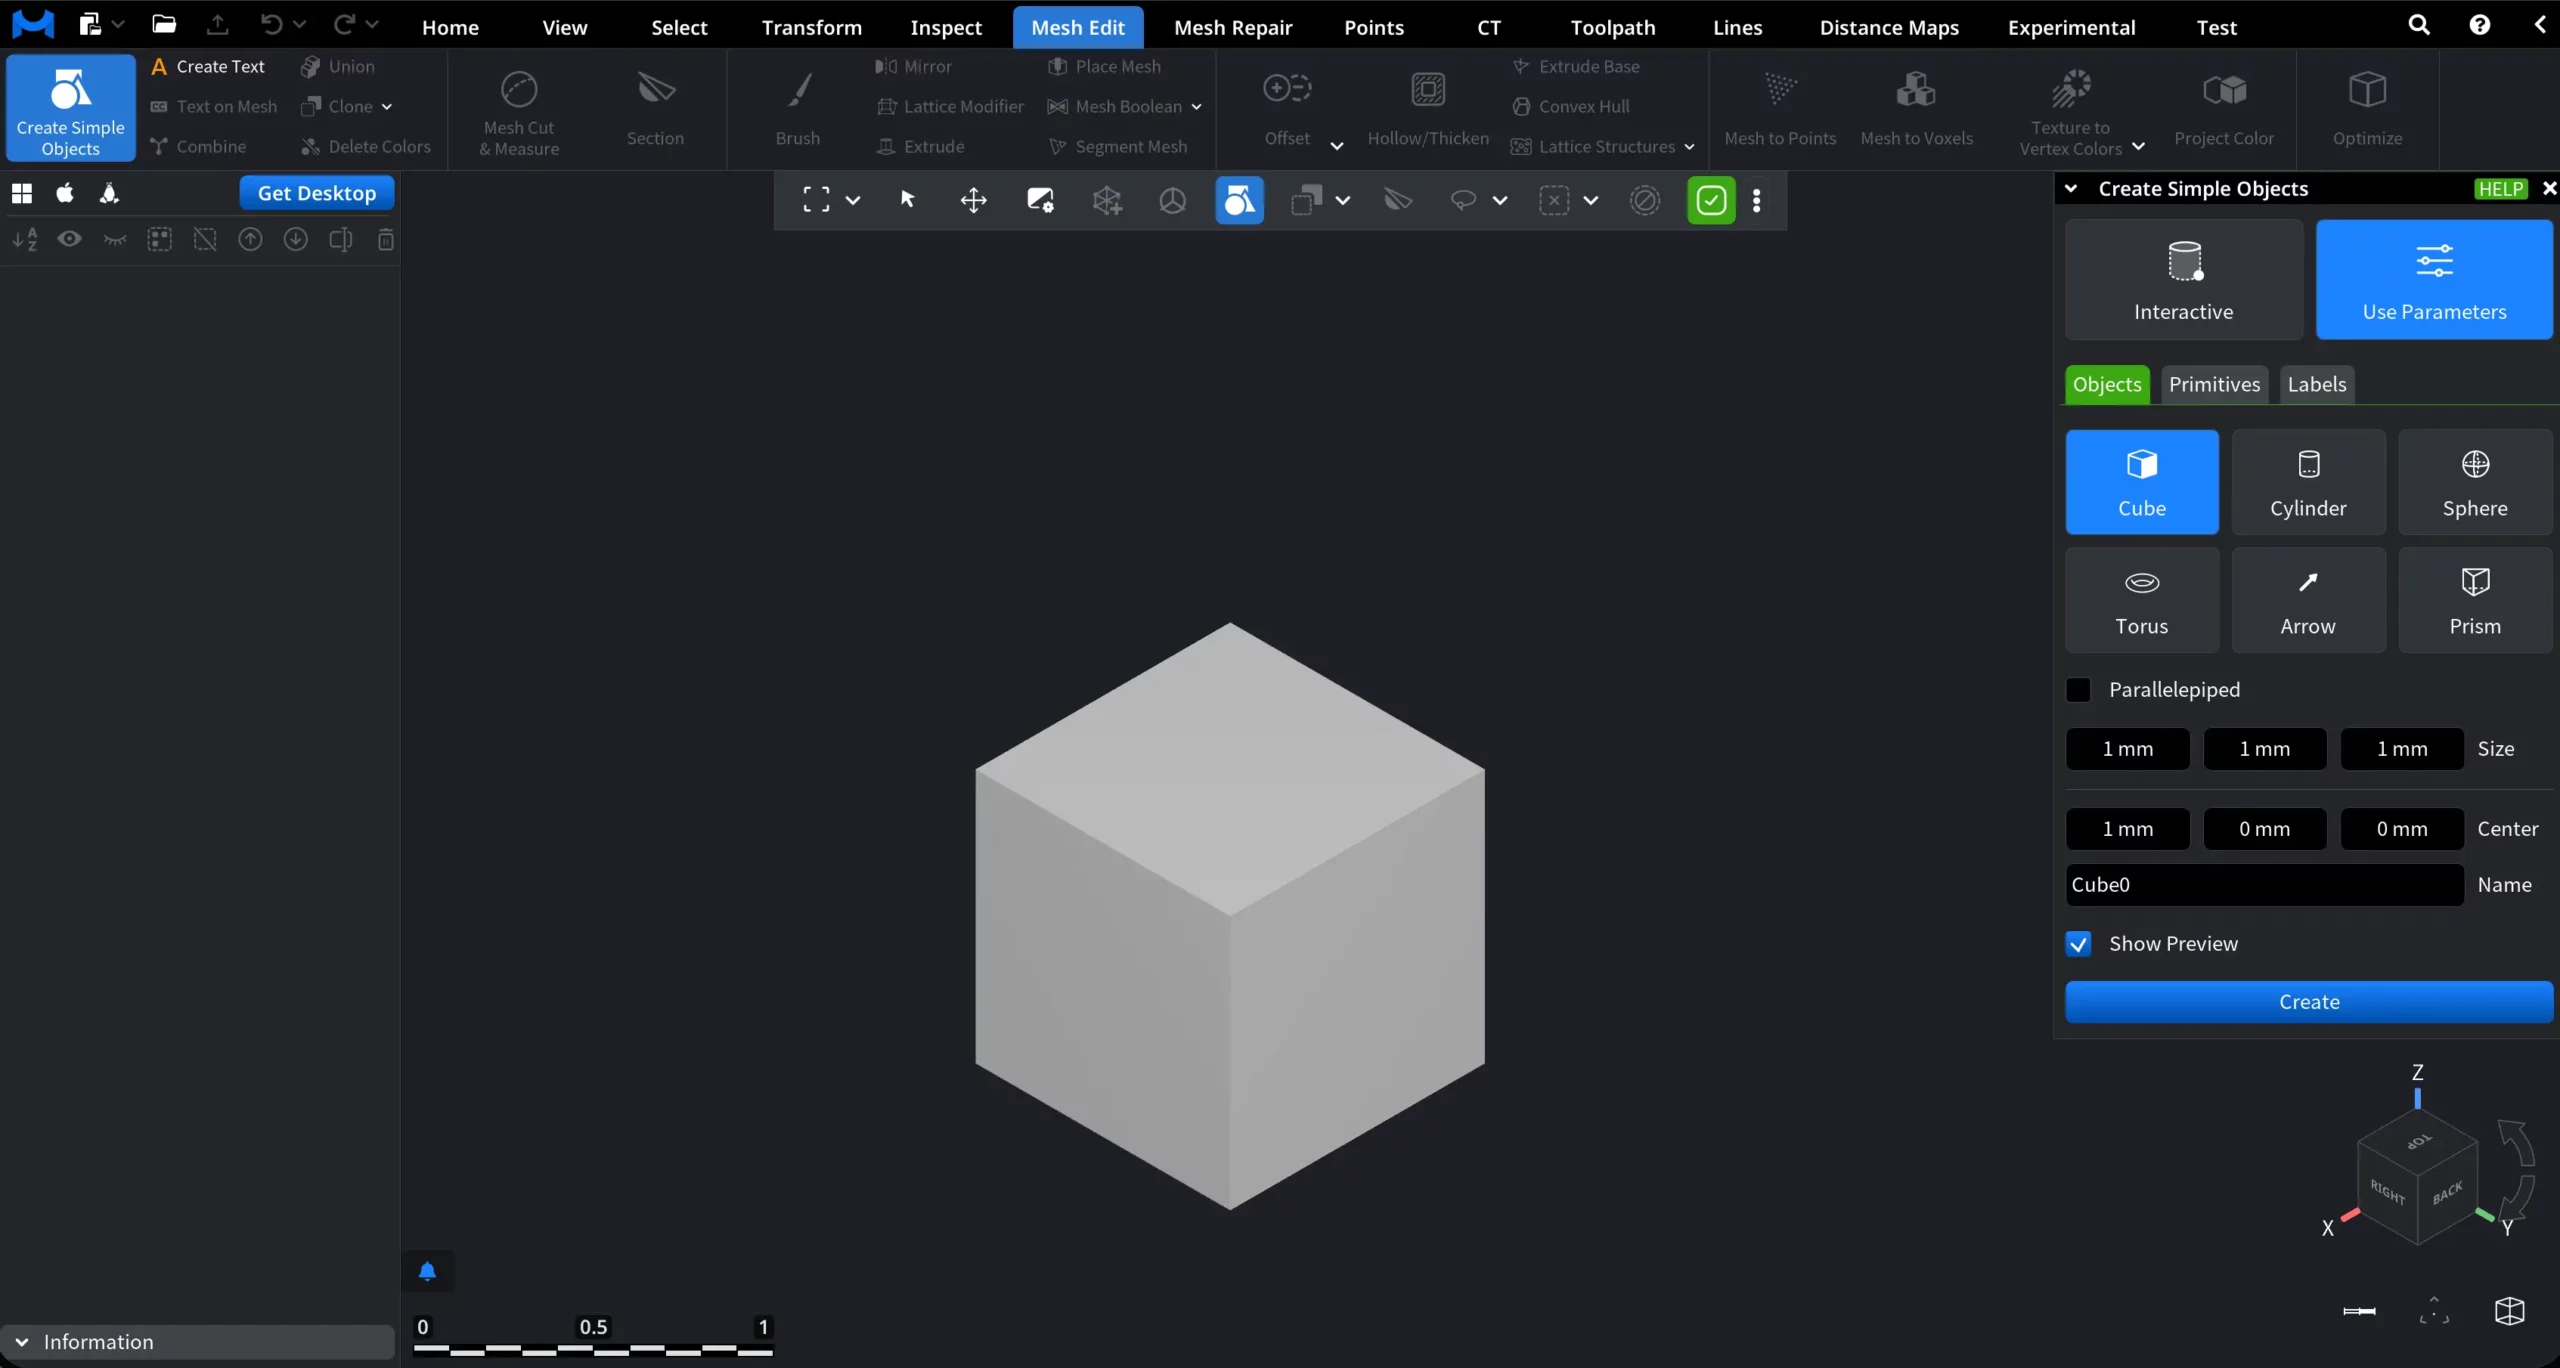Viewport: 2560px width, 1368px height.
Task: Edit the Cube0 name field
Action: click(x=2260, y=884)
